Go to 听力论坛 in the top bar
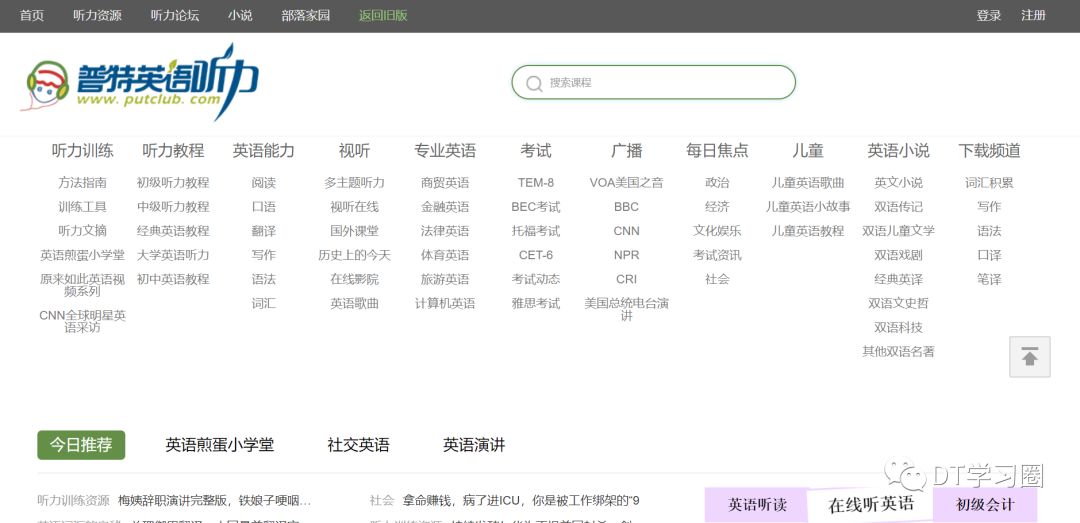 175,15
